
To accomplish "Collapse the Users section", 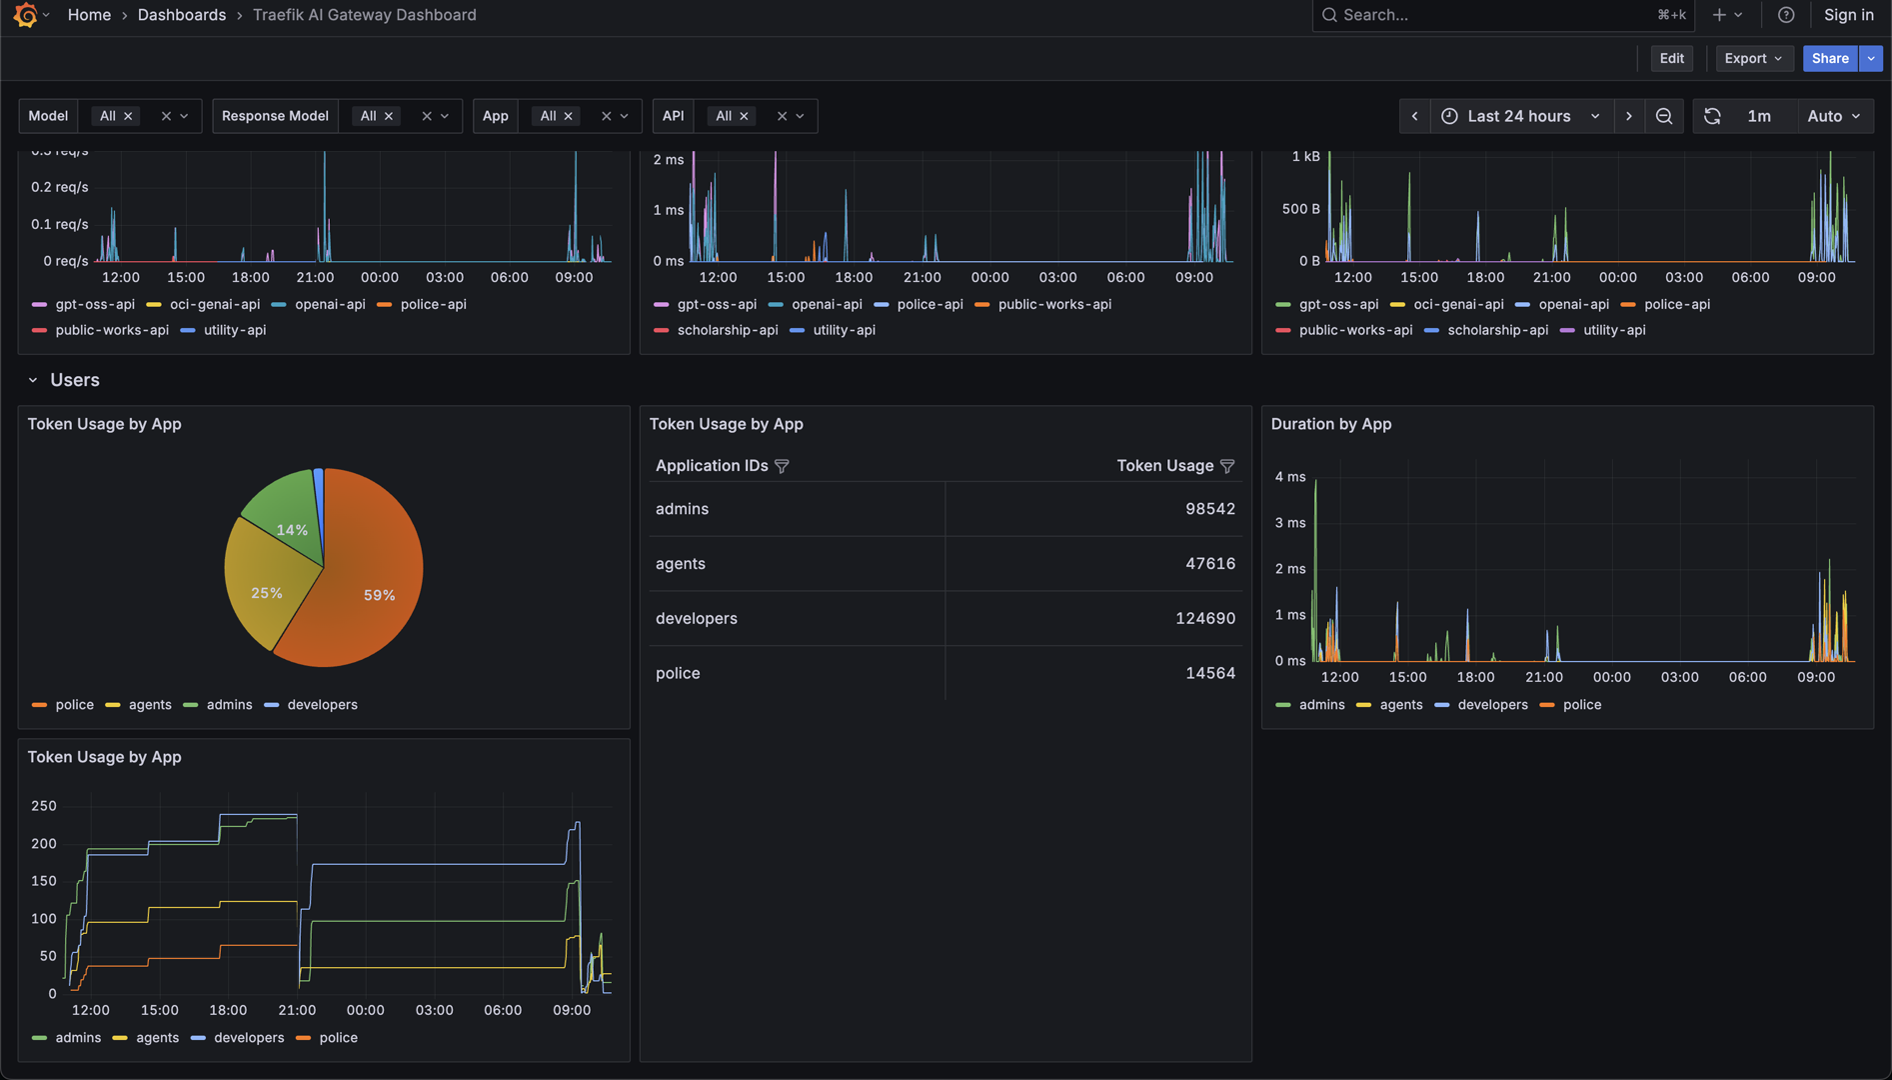I will (33, 380).
